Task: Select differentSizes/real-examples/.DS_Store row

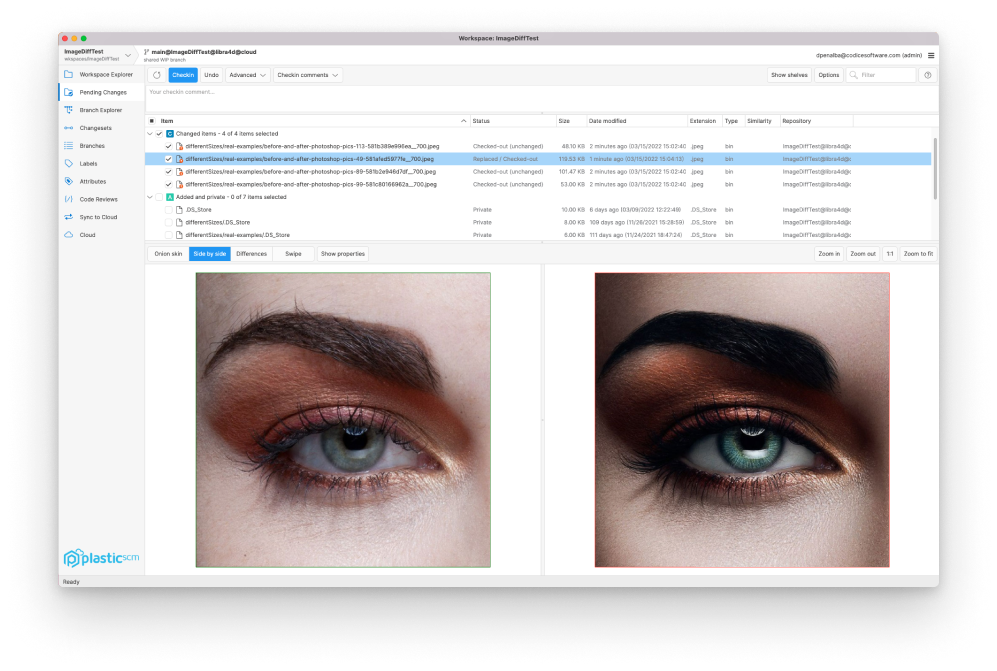Action: [x=538, y=235]
